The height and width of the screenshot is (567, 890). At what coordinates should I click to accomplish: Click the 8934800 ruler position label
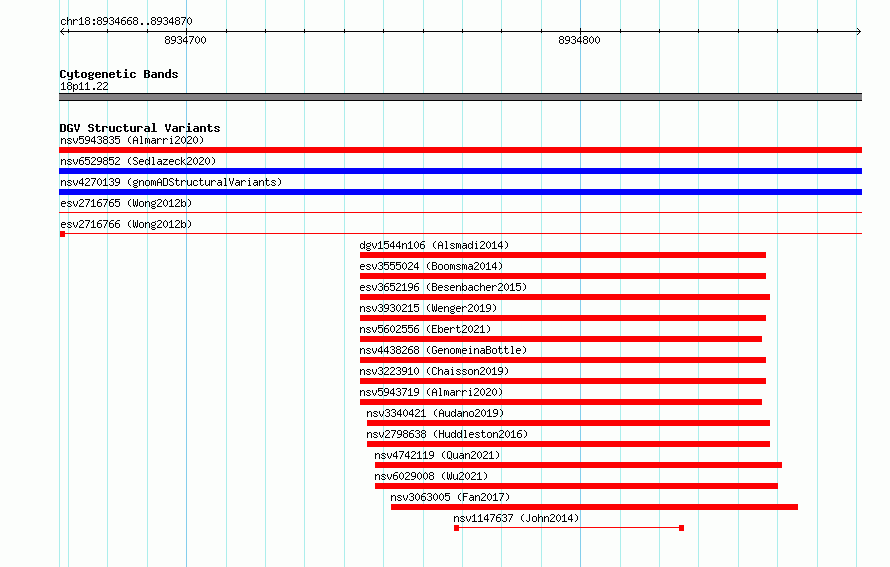click(579, 40)
